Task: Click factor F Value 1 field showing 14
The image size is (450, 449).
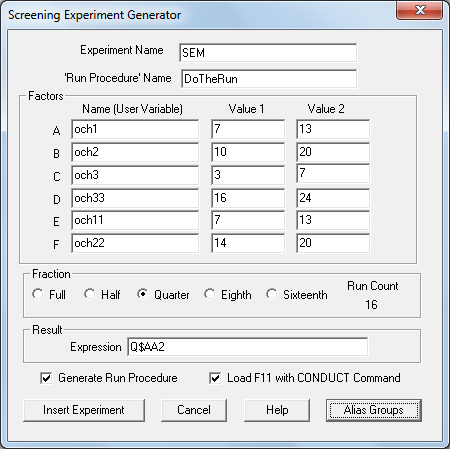Action: pos(248,243)
